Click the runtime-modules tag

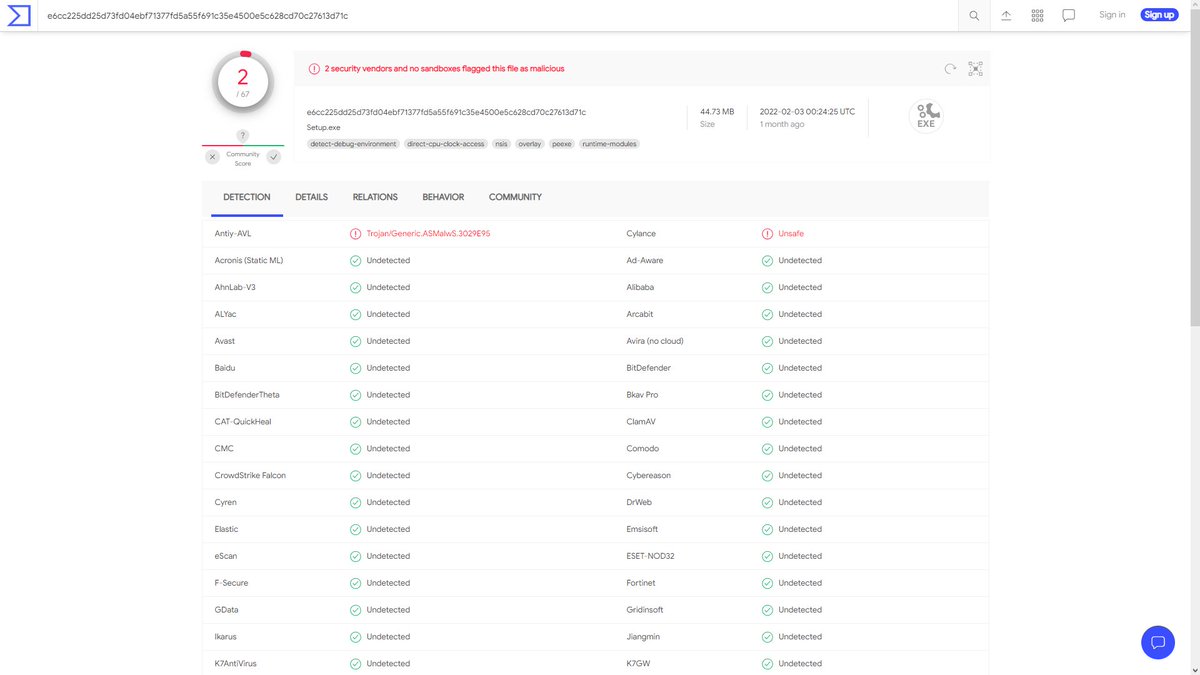pyautogui.click(x=609, y=144)
